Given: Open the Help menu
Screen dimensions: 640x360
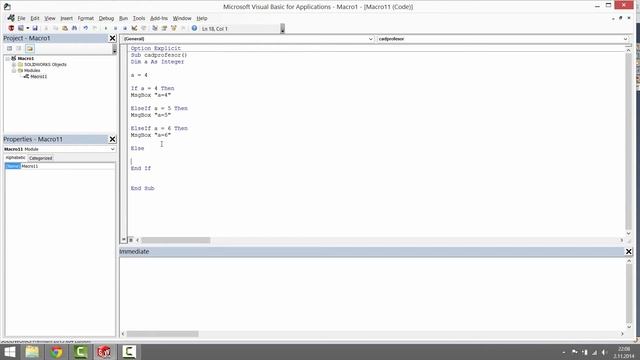Looking at the screenshot, I should (x=202, y=18).
